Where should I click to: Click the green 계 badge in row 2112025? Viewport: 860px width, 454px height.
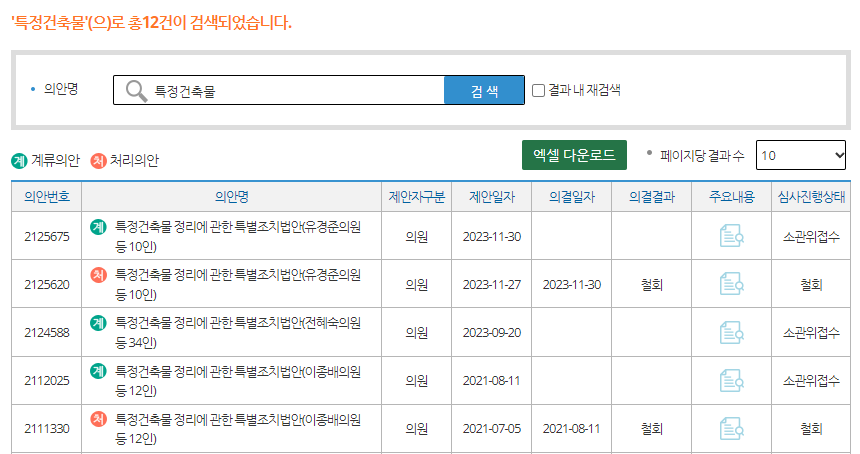(x=98, y=371)
